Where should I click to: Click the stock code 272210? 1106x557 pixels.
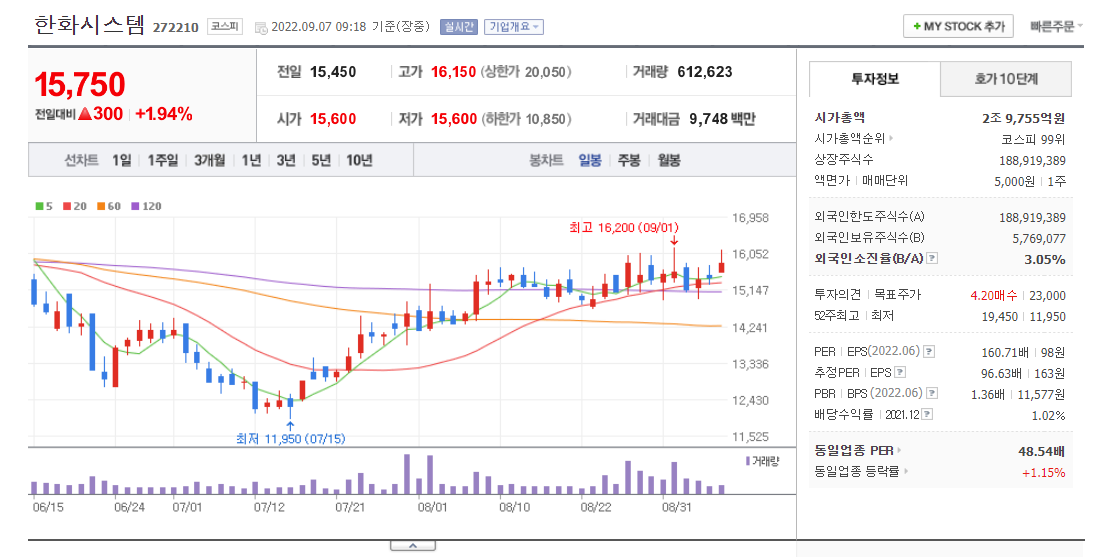[x=176, y=28]
